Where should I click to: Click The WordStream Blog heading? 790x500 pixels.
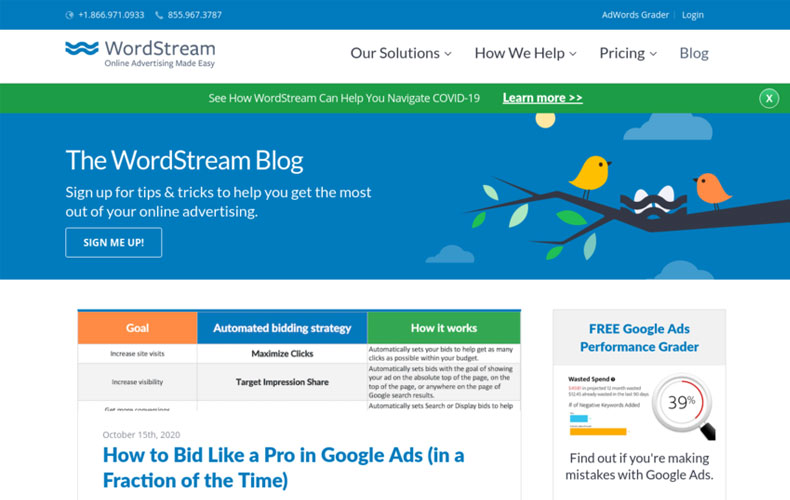pyautogui.click(x=184, y=161)
